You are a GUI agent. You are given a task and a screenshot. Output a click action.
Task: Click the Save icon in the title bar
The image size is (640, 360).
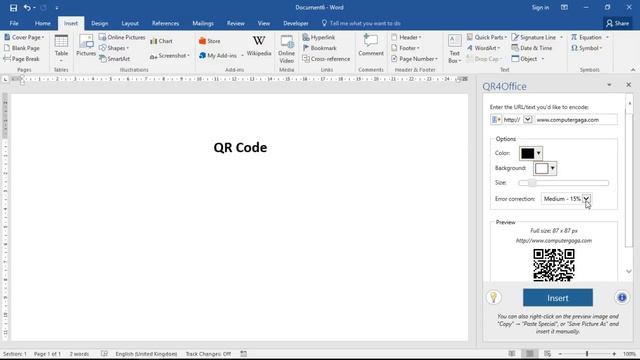(x=13, y=7)
